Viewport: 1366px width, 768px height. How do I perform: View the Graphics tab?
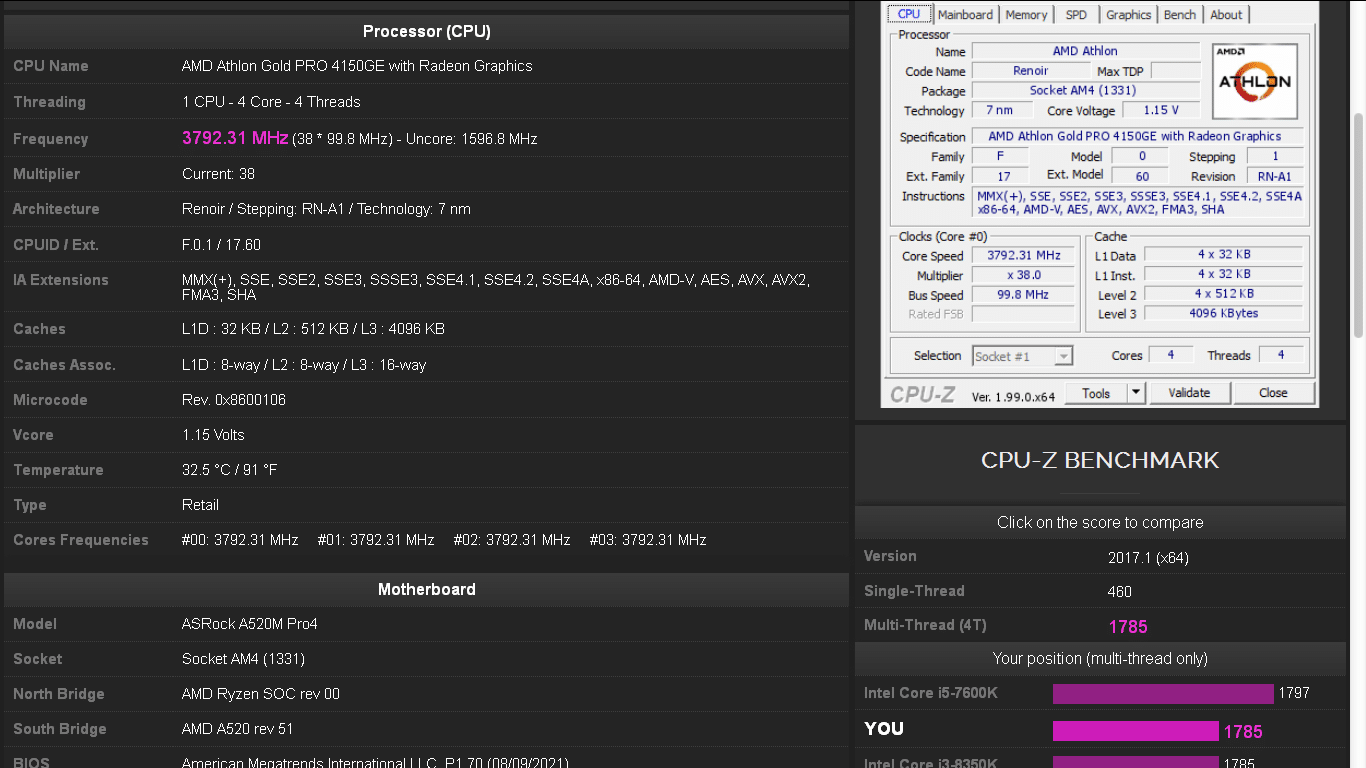[1128, 14]
